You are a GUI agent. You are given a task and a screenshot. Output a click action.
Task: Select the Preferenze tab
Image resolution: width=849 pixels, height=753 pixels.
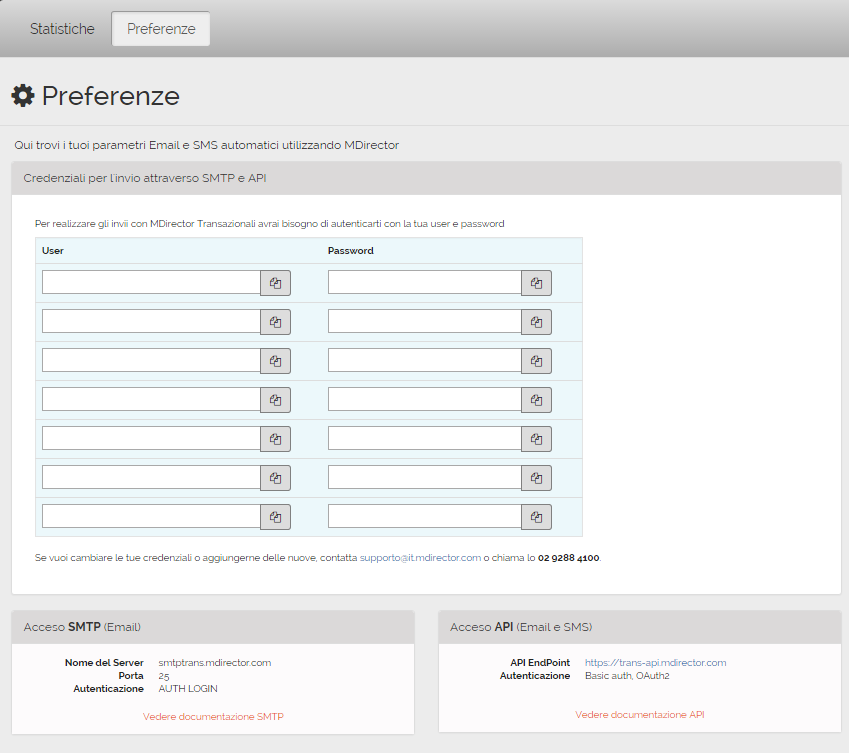[161, 29]
